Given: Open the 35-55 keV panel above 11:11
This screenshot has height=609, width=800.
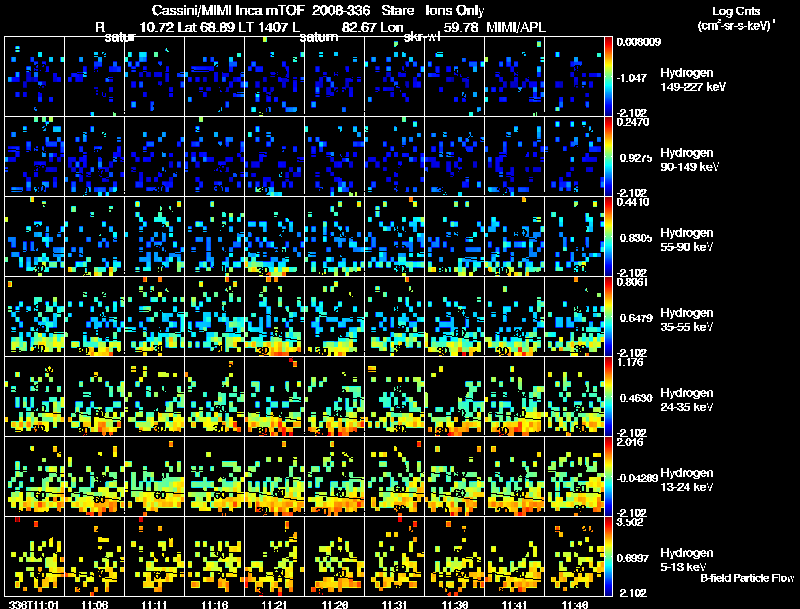Looking at the screenshot, I should point(155,316).
